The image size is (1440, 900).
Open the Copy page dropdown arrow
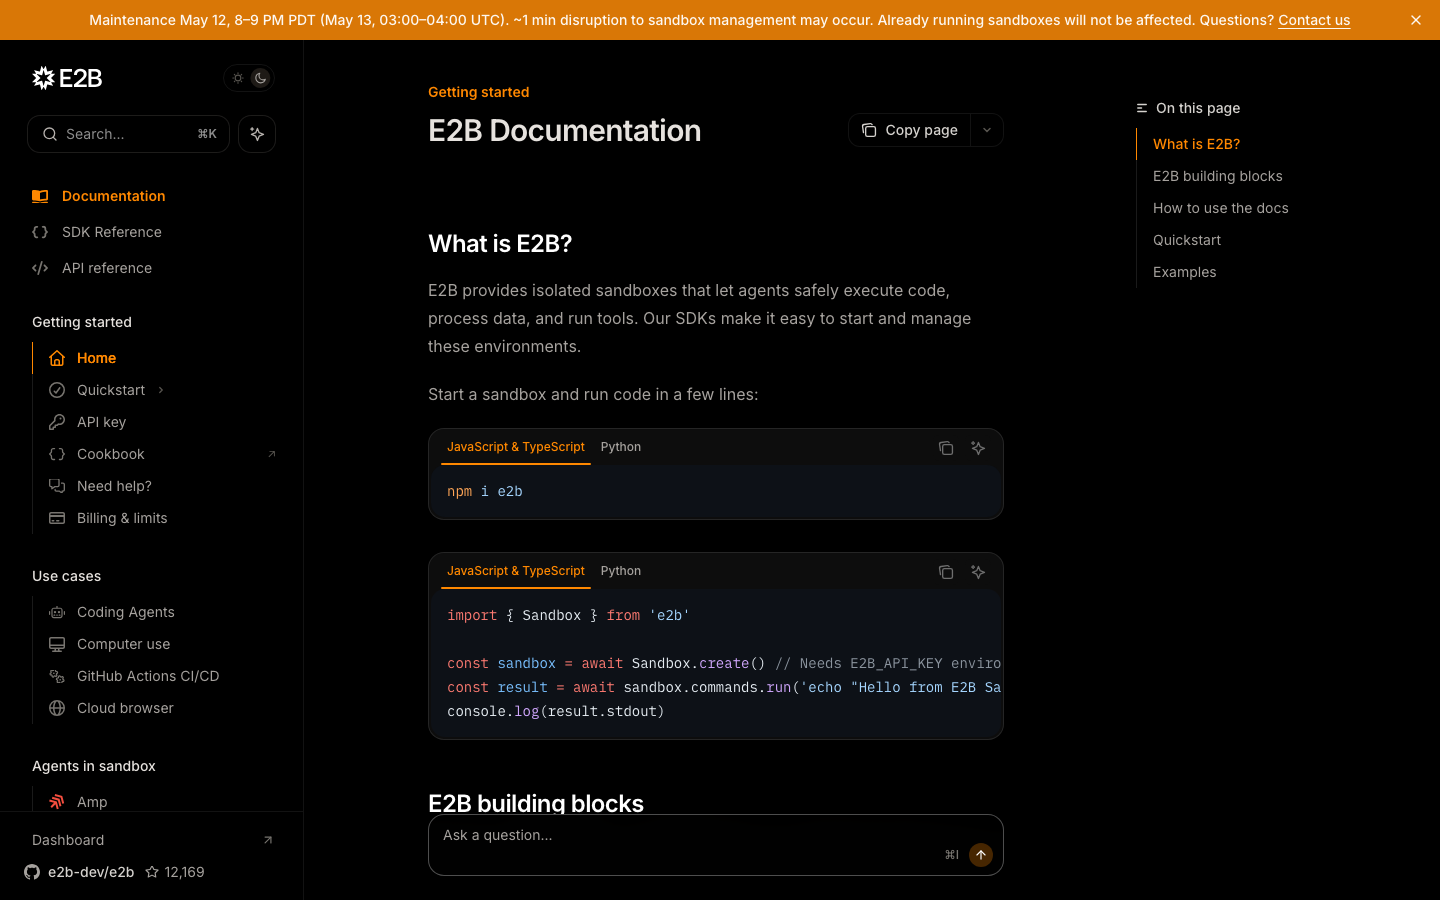tap(987, 130)
